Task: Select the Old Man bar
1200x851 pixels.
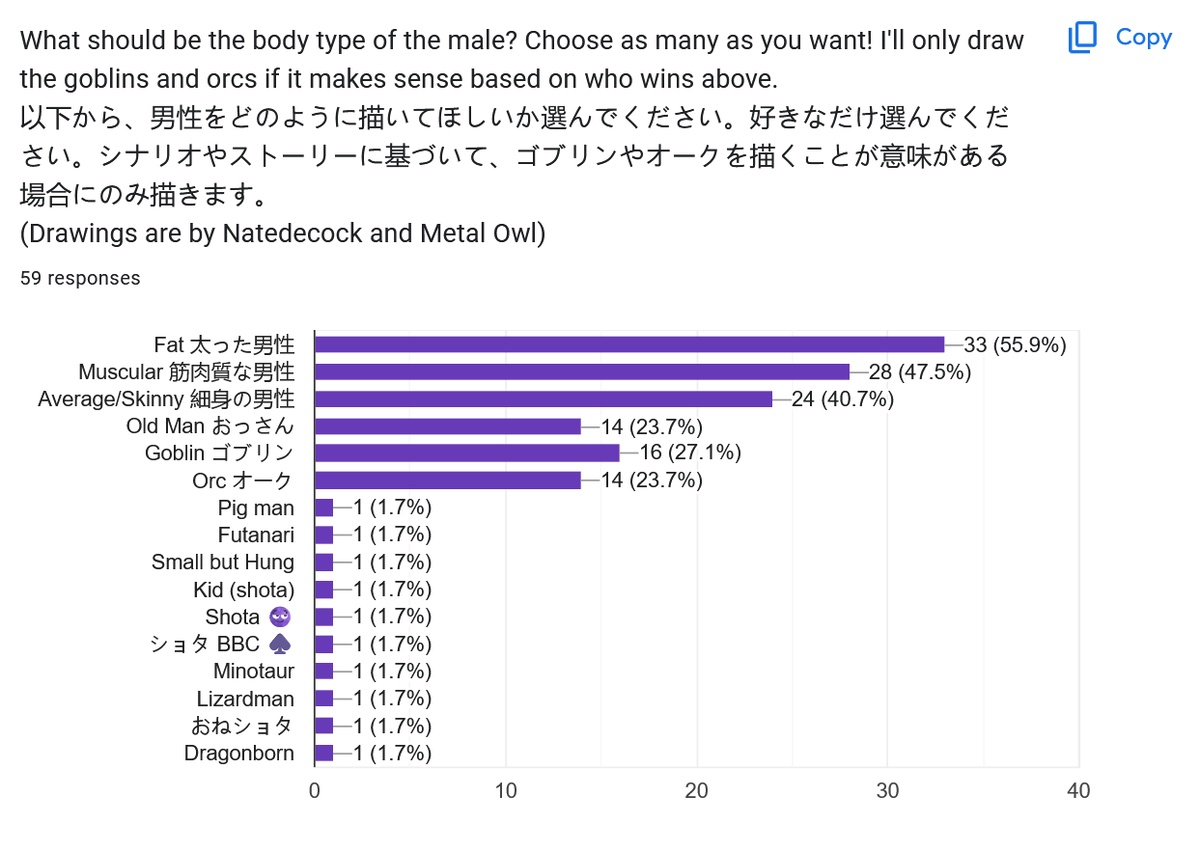Action: tap(447, 426)
